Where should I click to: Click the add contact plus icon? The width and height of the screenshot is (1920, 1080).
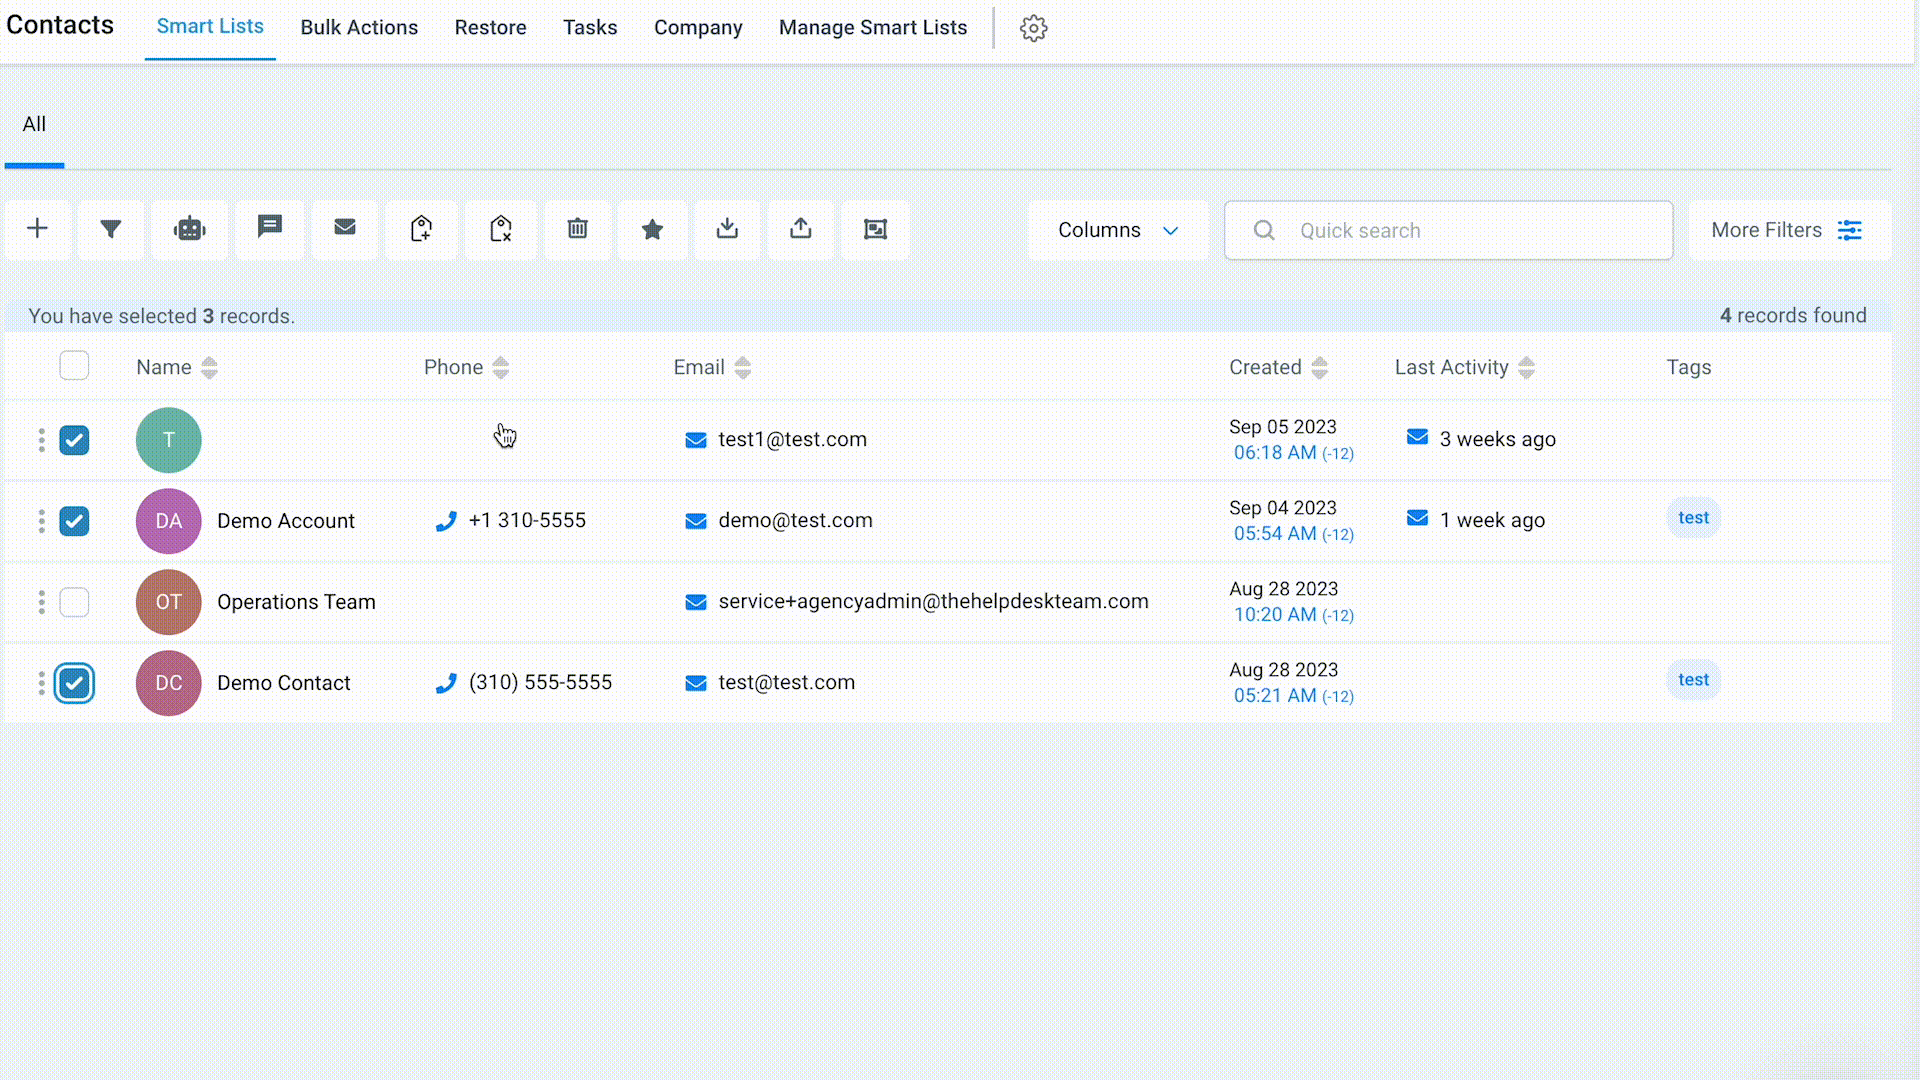point(37,229)
